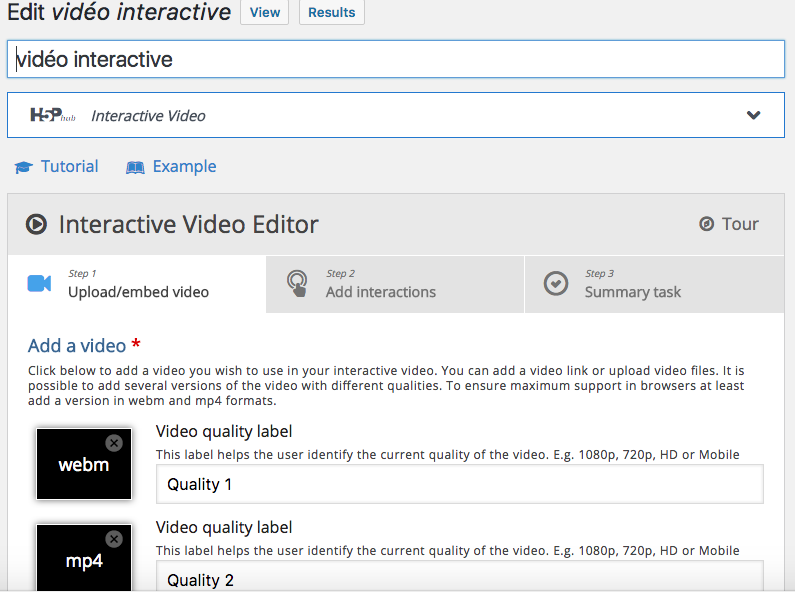Switch to Step 1 Upload/embed video tab
795x592 pixels.
(x=137, y=284)
